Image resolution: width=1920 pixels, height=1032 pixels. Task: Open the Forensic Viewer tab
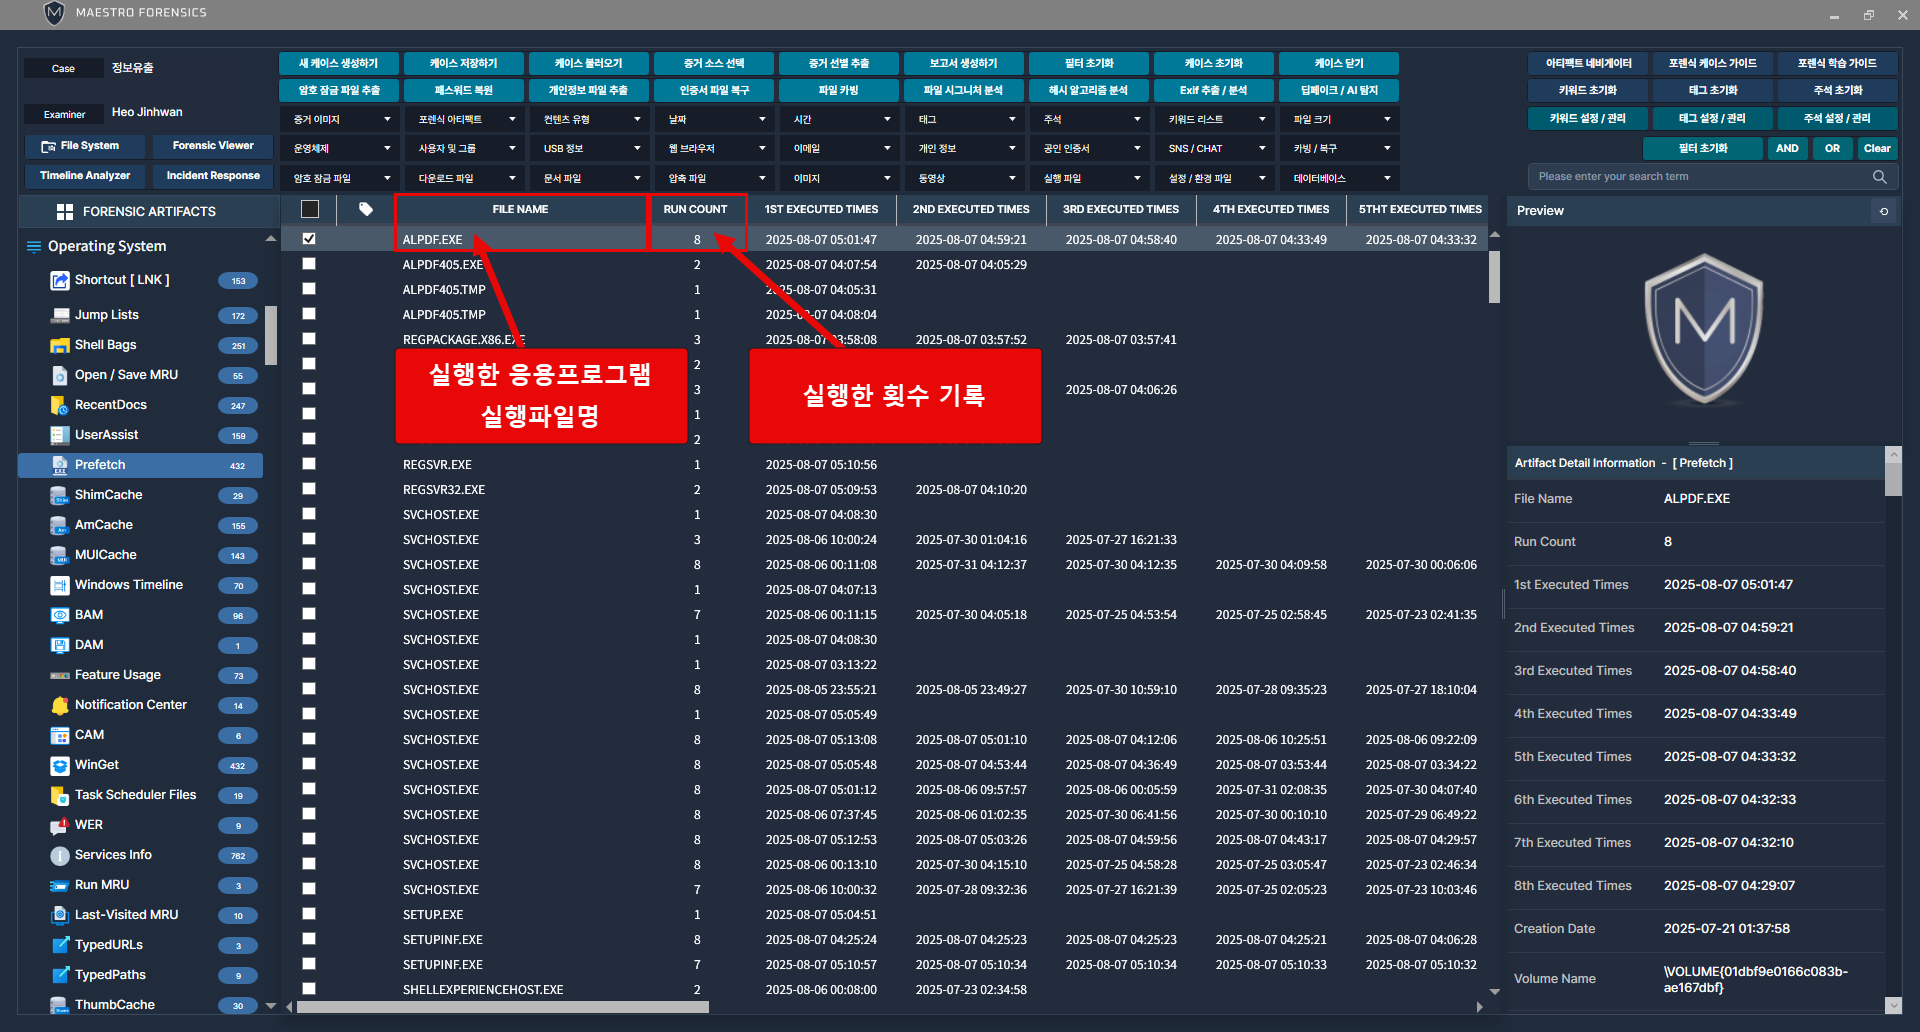[213, 146]
